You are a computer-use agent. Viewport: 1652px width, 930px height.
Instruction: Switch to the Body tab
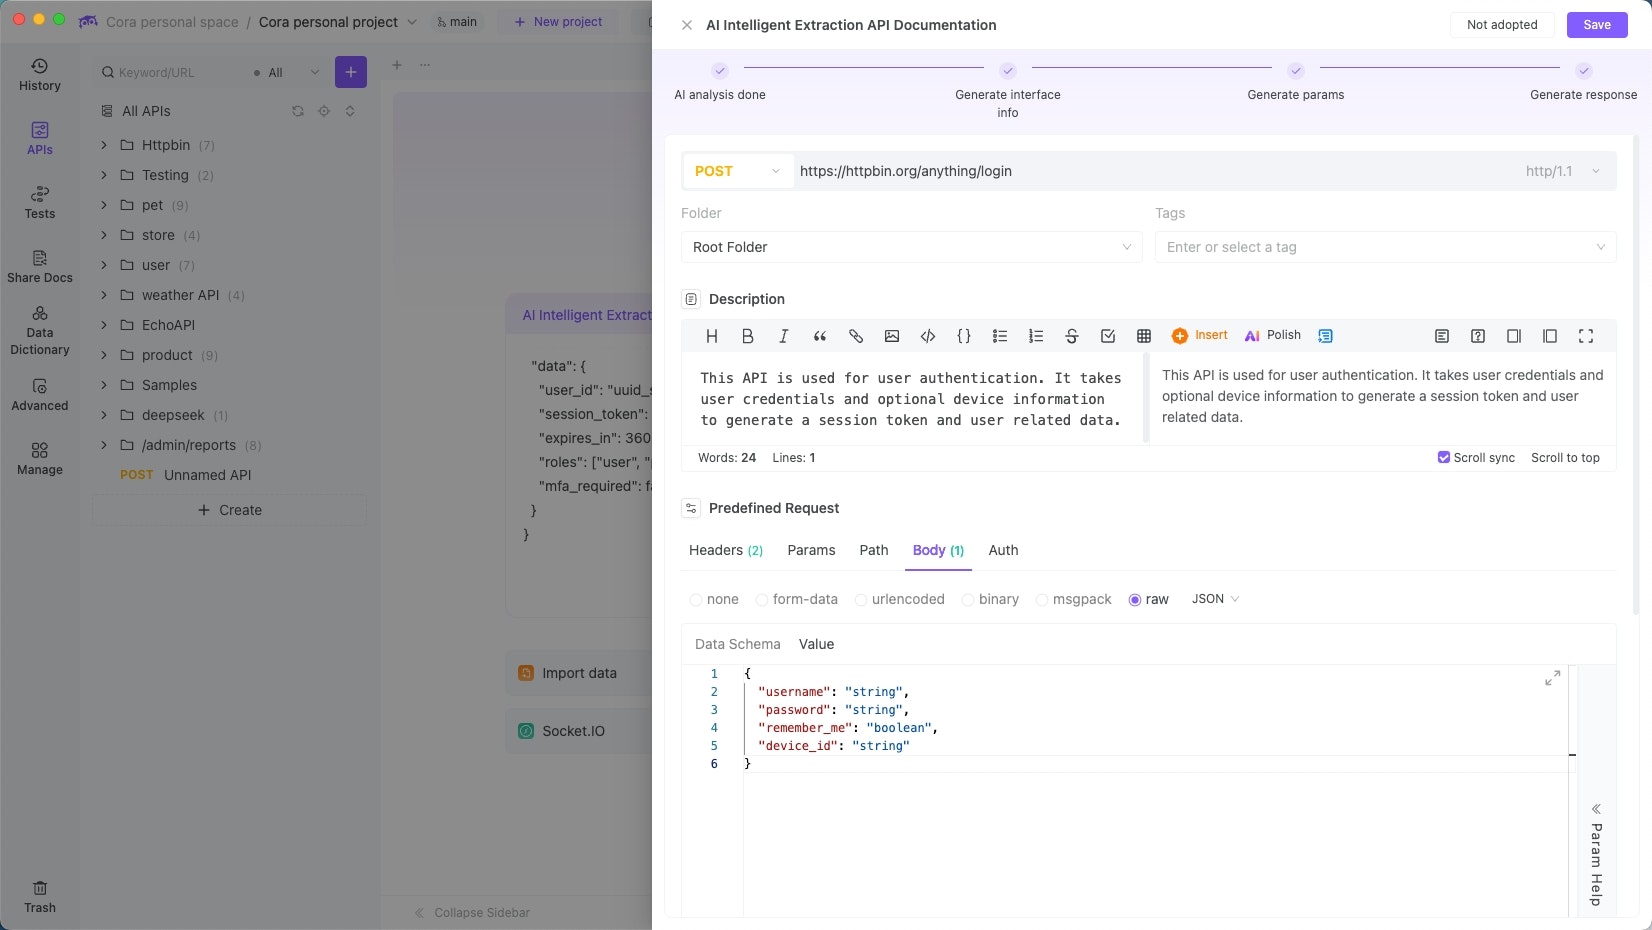pos(938,550)
